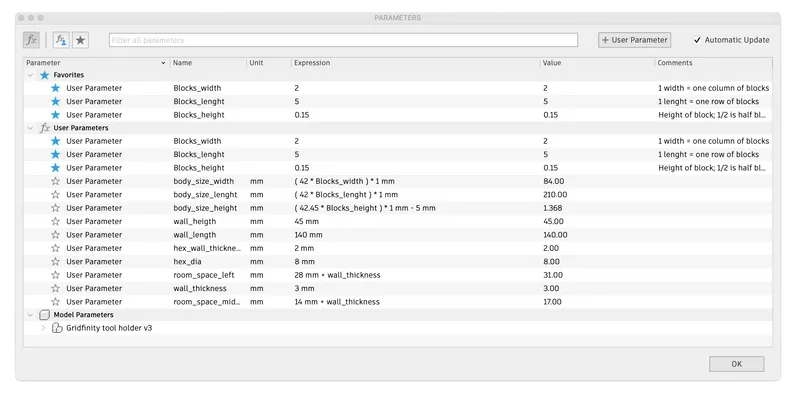Select the expression 28 mm + wall_thickness
The image size is (800, 397).
(337, 275)
